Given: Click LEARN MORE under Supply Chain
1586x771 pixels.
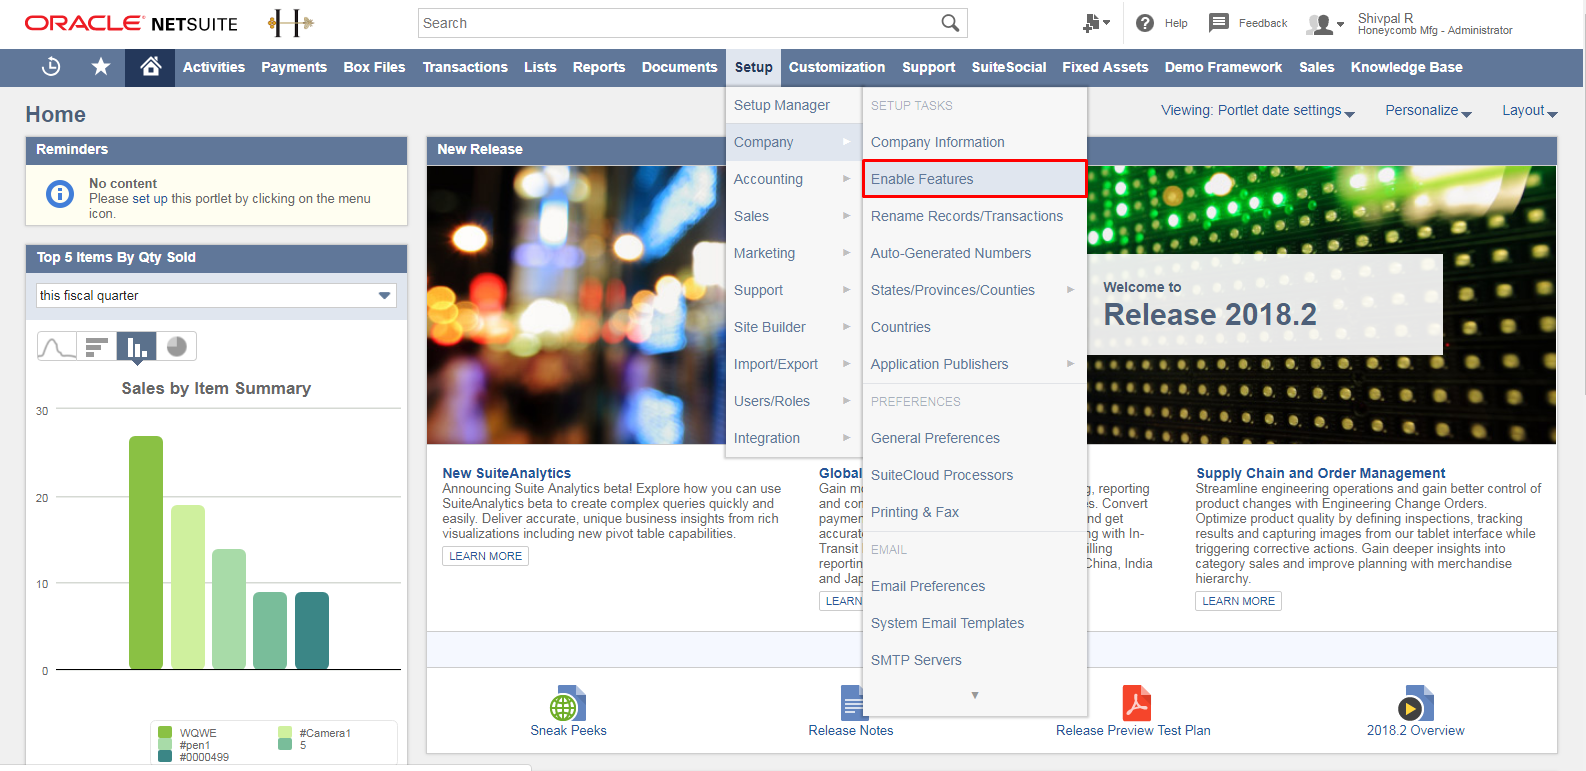Looking at the screenshot, I should [1238, 601].
